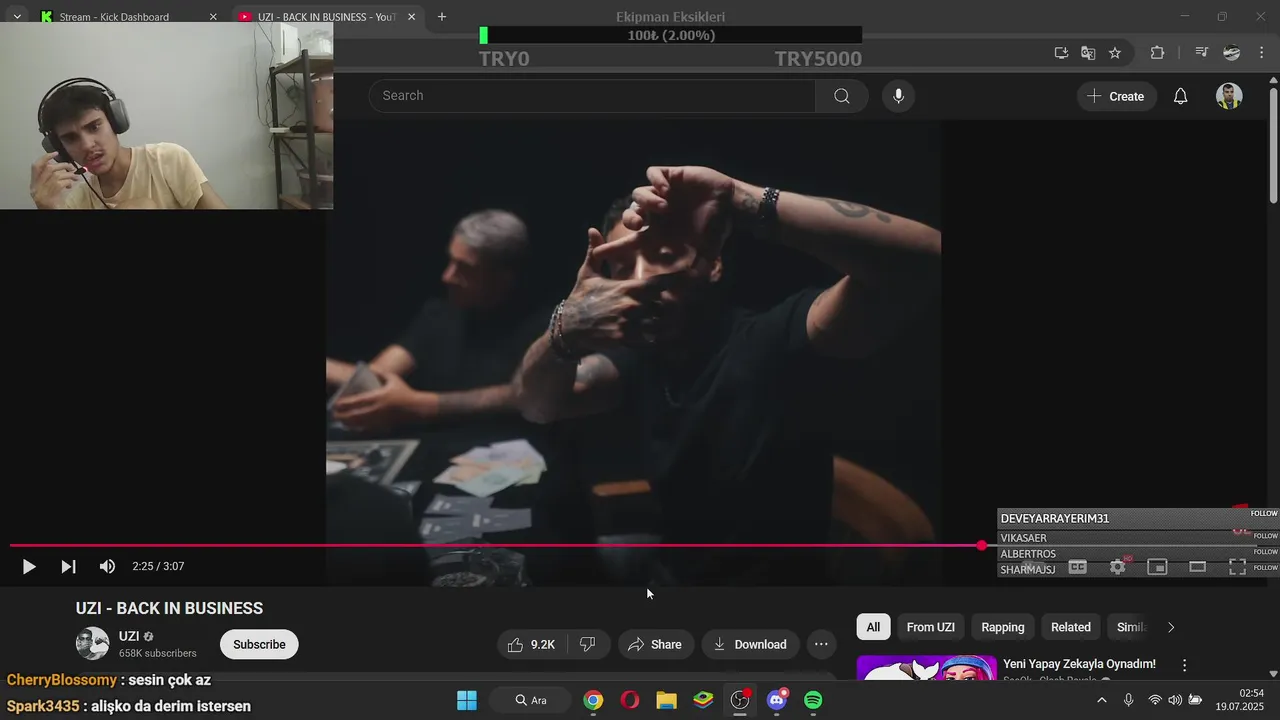The height and width of the screenshot is (720, 1280).
Task: Open the YouTube account avatar menu
Action: tap(1229, 96)
